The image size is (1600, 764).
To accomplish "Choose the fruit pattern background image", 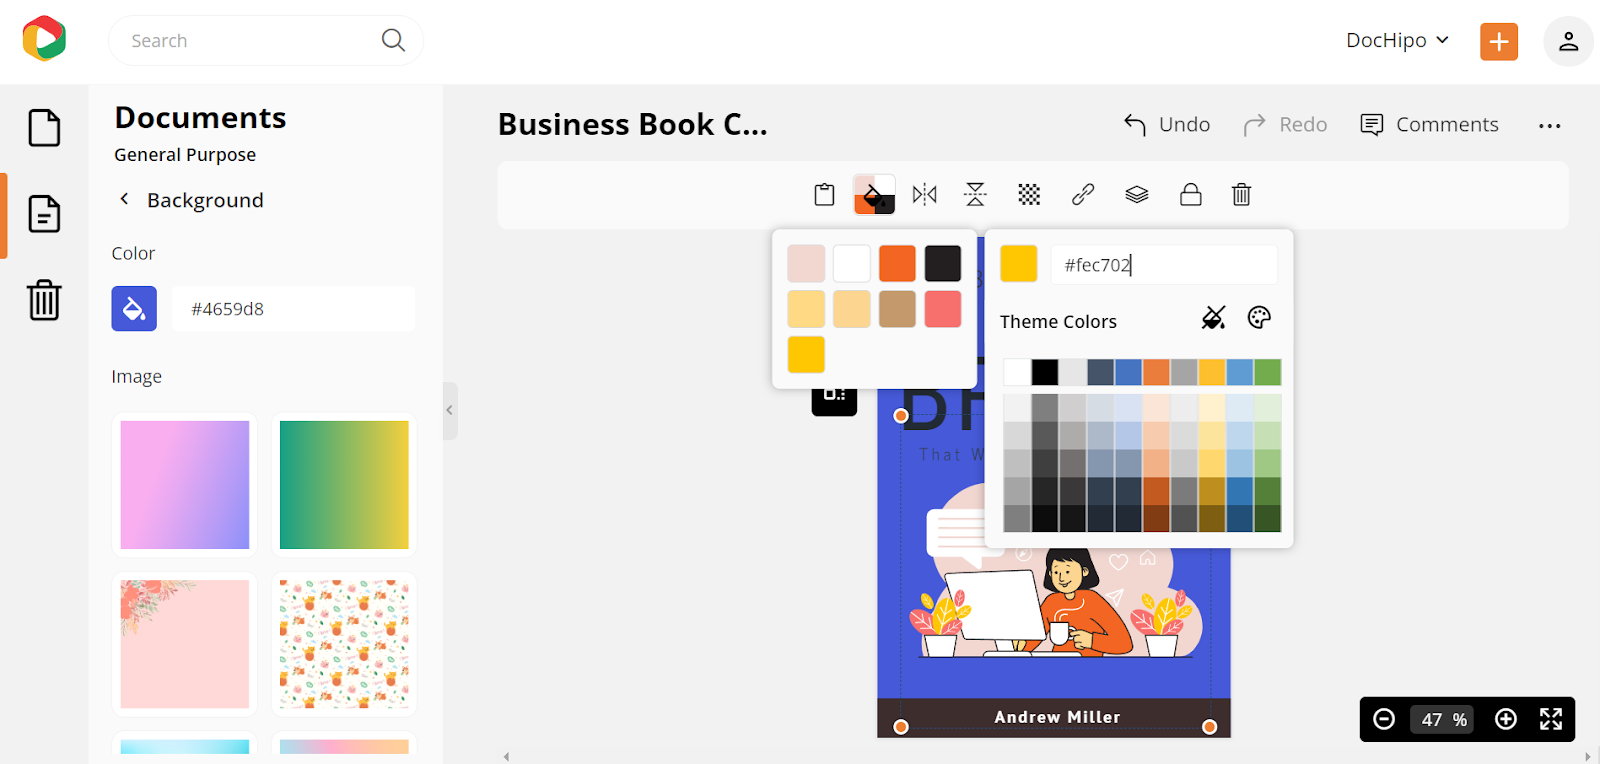I will tap(344, 644).
